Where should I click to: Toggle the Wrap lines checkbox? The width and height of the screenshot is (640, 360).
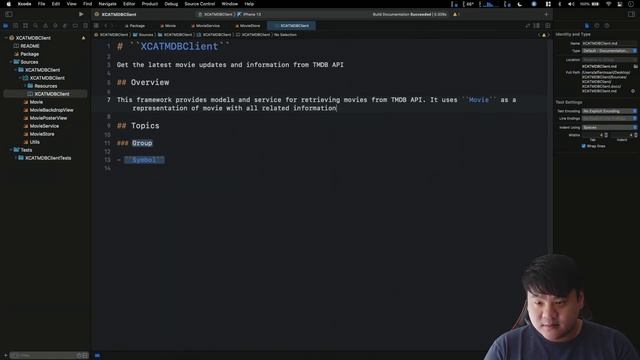[583, 146]
